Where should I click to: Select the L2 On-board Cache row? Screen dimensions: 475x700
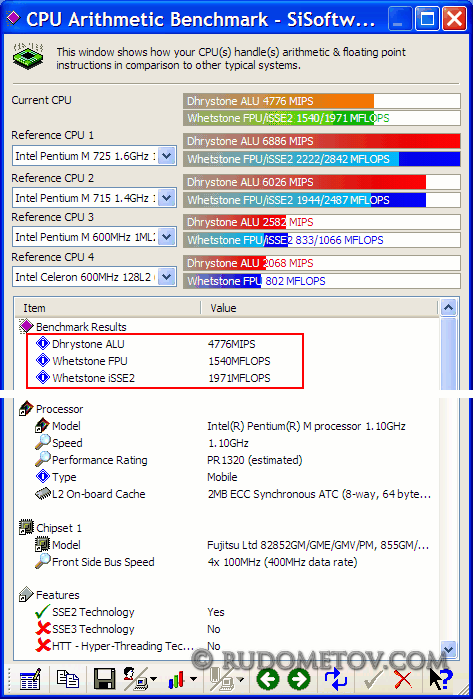coord(228,494)
